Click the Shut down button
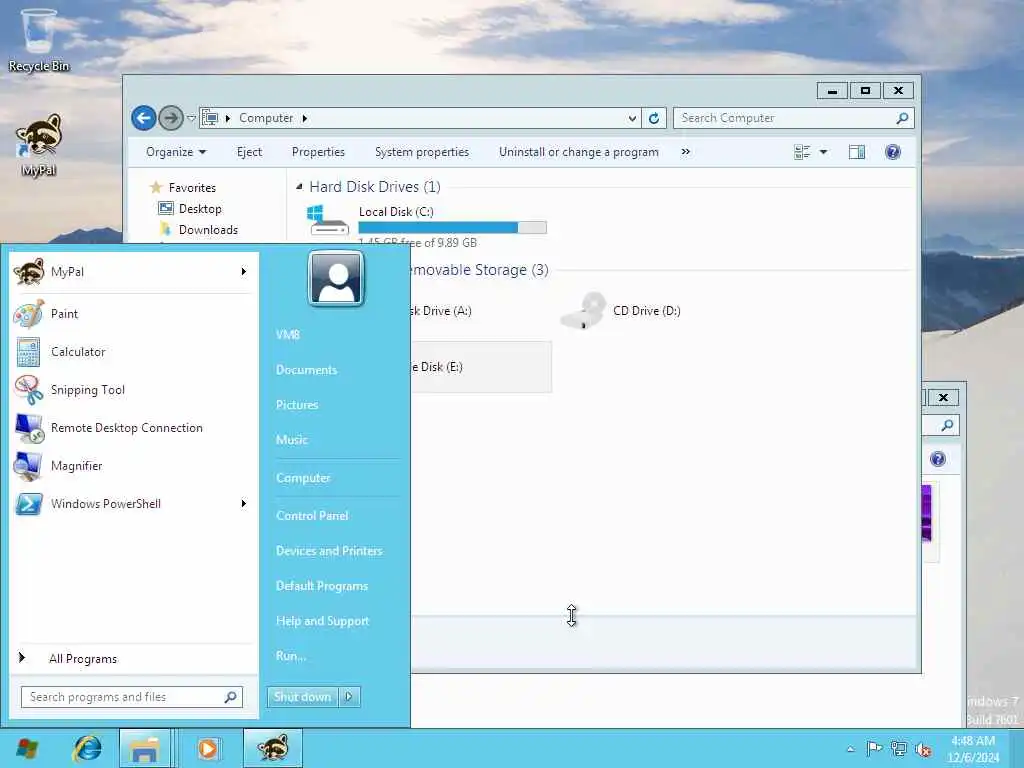This screenshot has height=768, width=1024. (302, 697)
